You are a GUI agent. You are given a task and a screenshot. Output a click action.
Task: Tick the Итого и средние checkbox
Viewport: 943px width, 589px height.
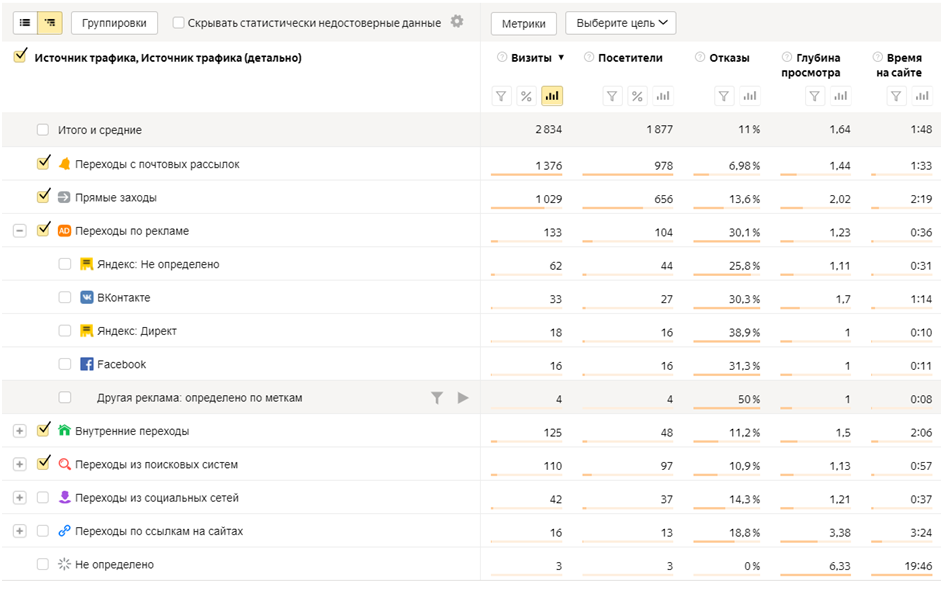pos(43,130)
